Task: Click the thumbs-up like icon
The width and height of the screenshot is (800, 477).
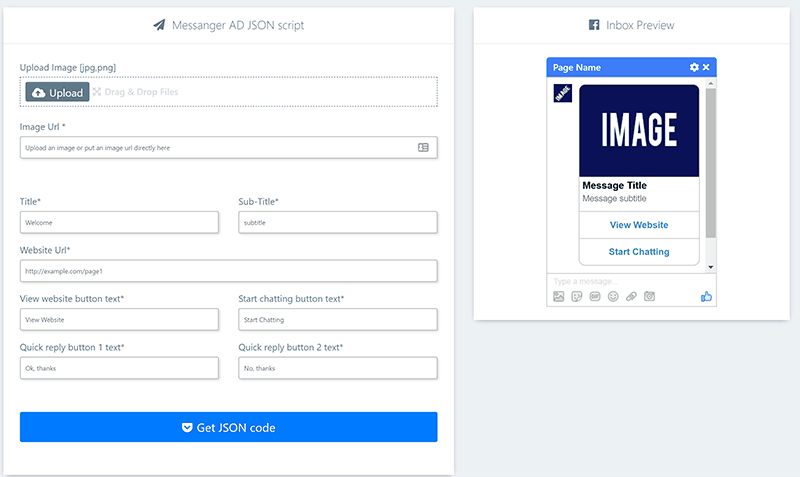Action: (x=706, y=296)
